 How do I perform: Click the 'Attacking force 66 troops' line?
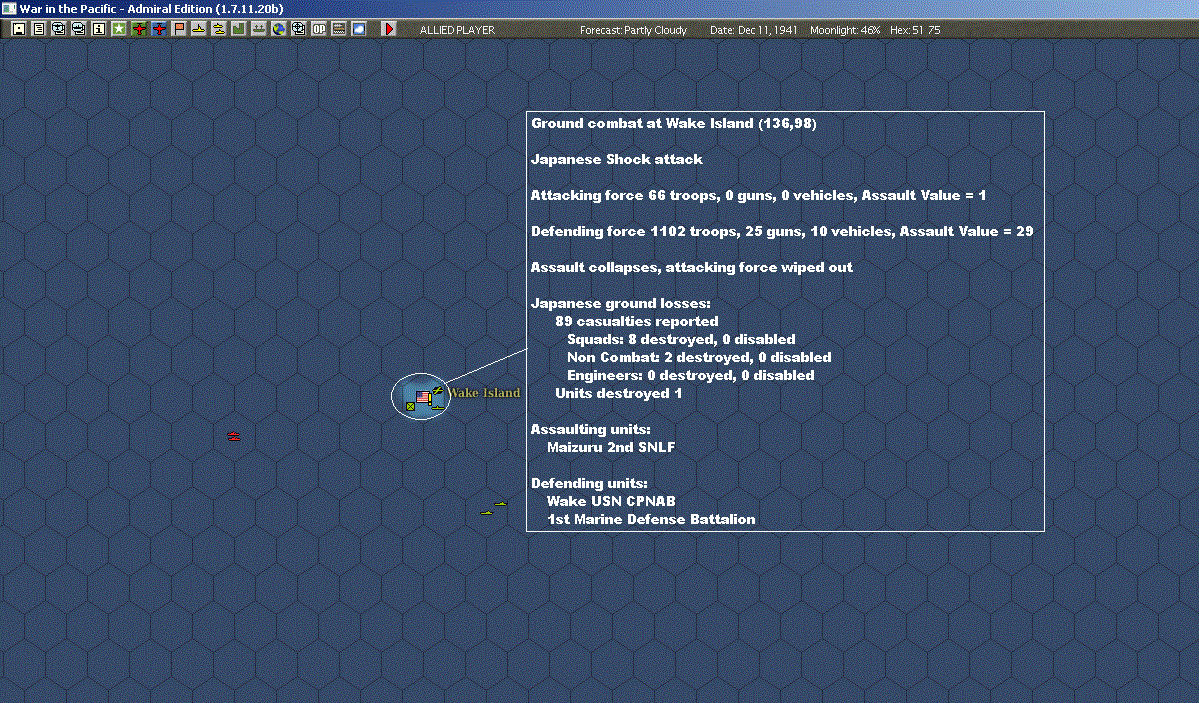[759, 195]
